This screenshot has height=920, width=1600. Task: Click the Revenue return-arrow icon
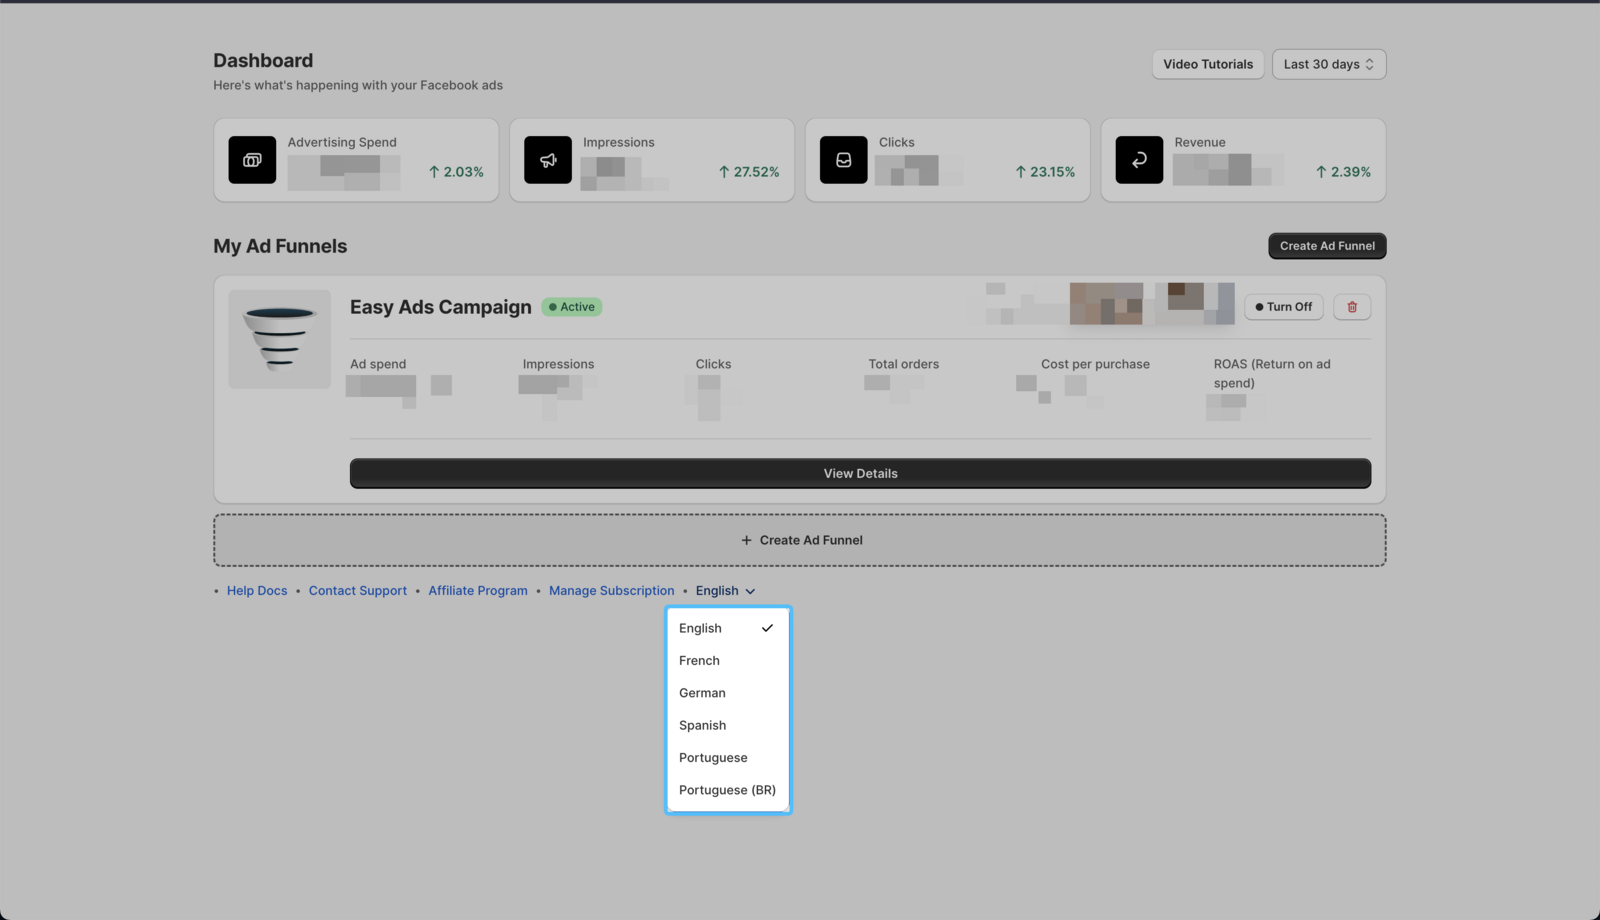(x=1138, y=160)
